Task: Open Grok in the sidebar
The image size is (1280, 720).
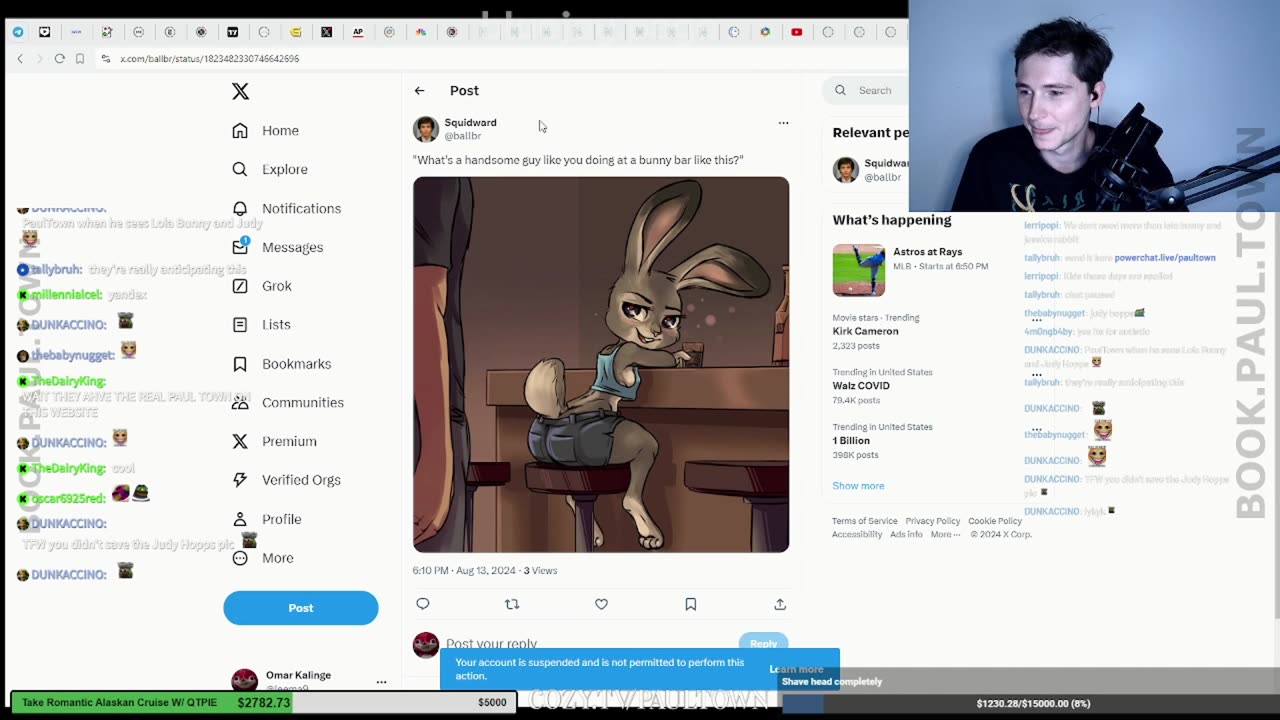Action: point(262,286)
